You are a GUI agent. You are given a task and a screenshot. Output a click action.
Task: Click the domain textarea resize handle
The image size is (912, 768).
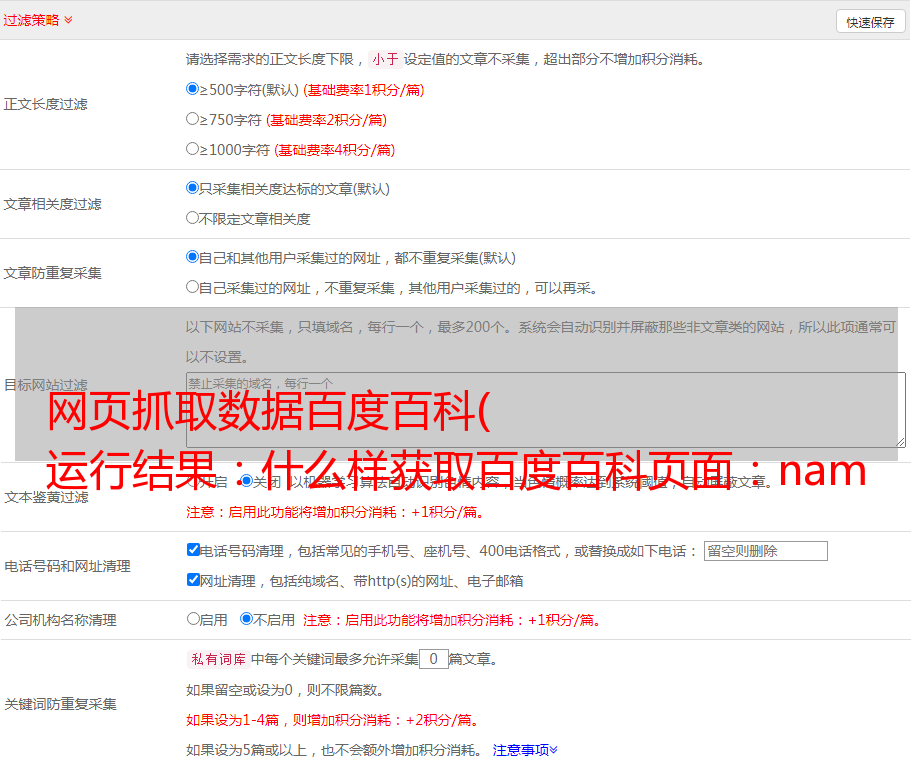click(x=900, y=441)
